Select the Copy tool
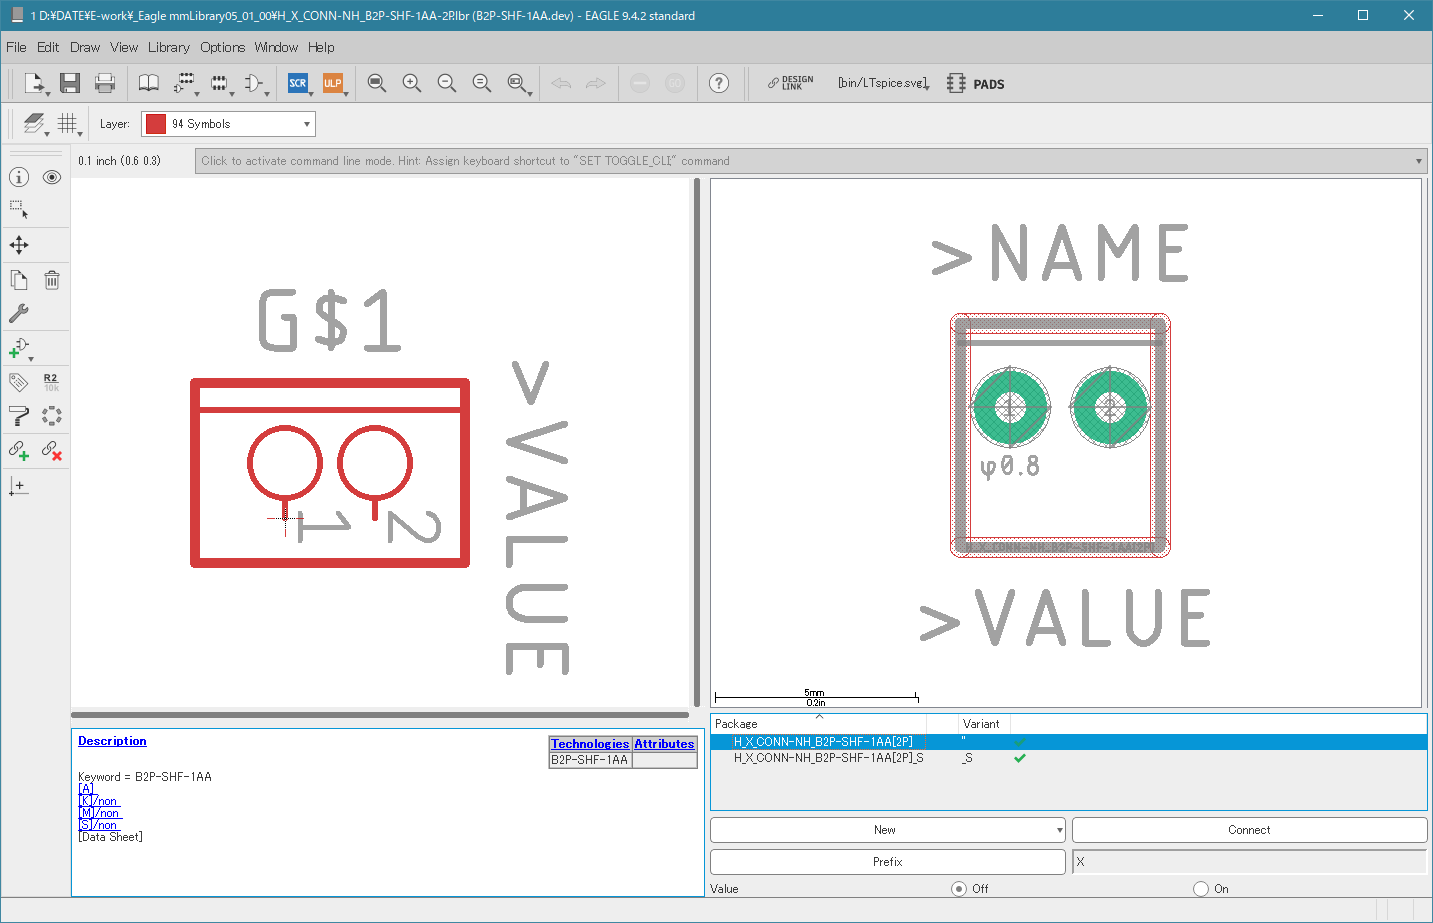This screenshot has height=923, width=1433. pyautogui.click(x=19, y=280)
